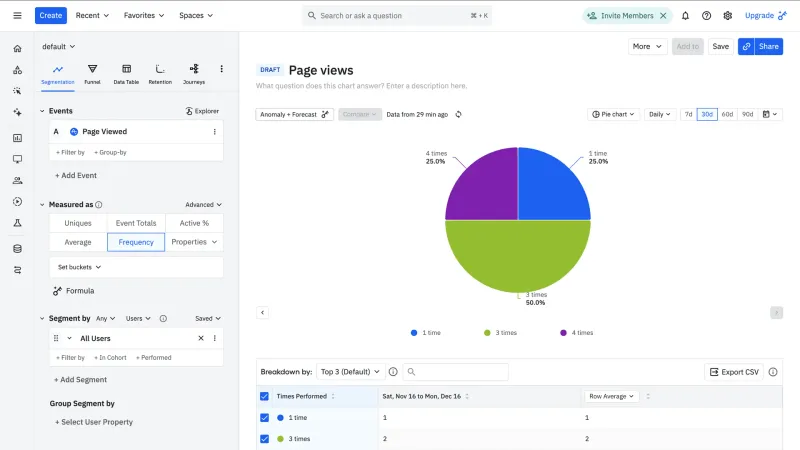The width and height of the screenshot is (800, 450).
Task: Click Segment by info icon
Action: 163,318
